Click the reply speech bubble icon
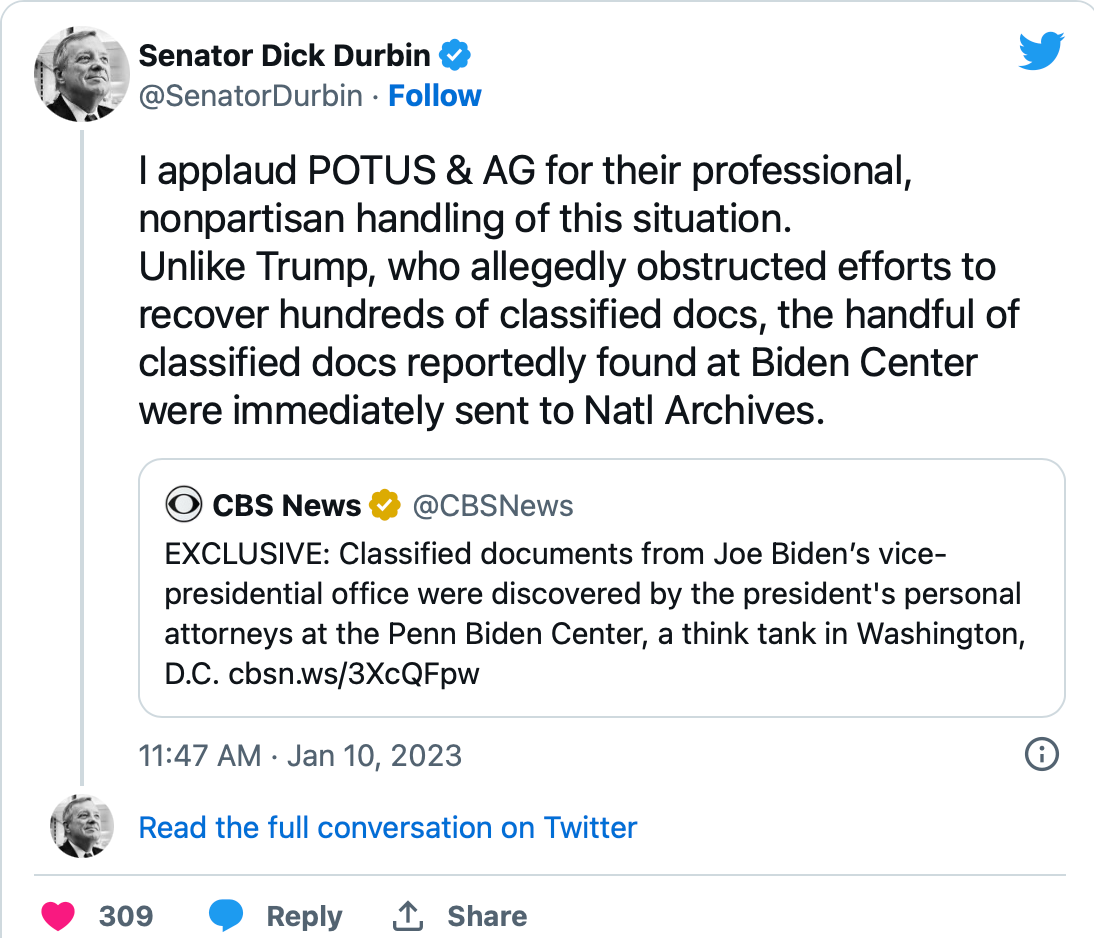1094x938 pixels. point(226,916)
